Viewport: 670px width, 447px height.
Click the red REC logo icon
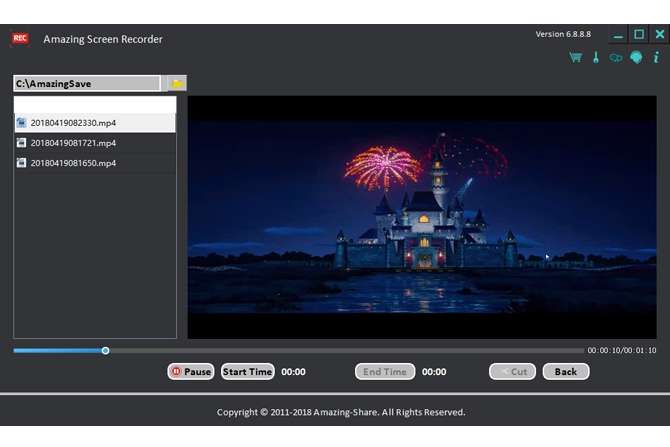[x=20, y=38]
